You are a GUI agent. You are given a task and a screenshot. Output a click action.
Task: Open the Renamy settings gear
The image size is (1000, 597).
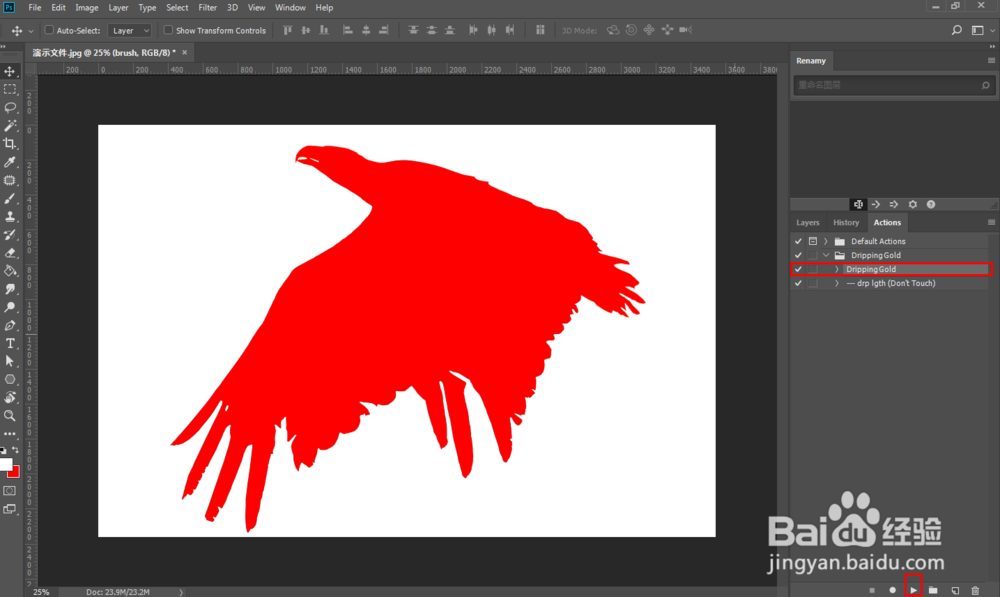[913, 205]
